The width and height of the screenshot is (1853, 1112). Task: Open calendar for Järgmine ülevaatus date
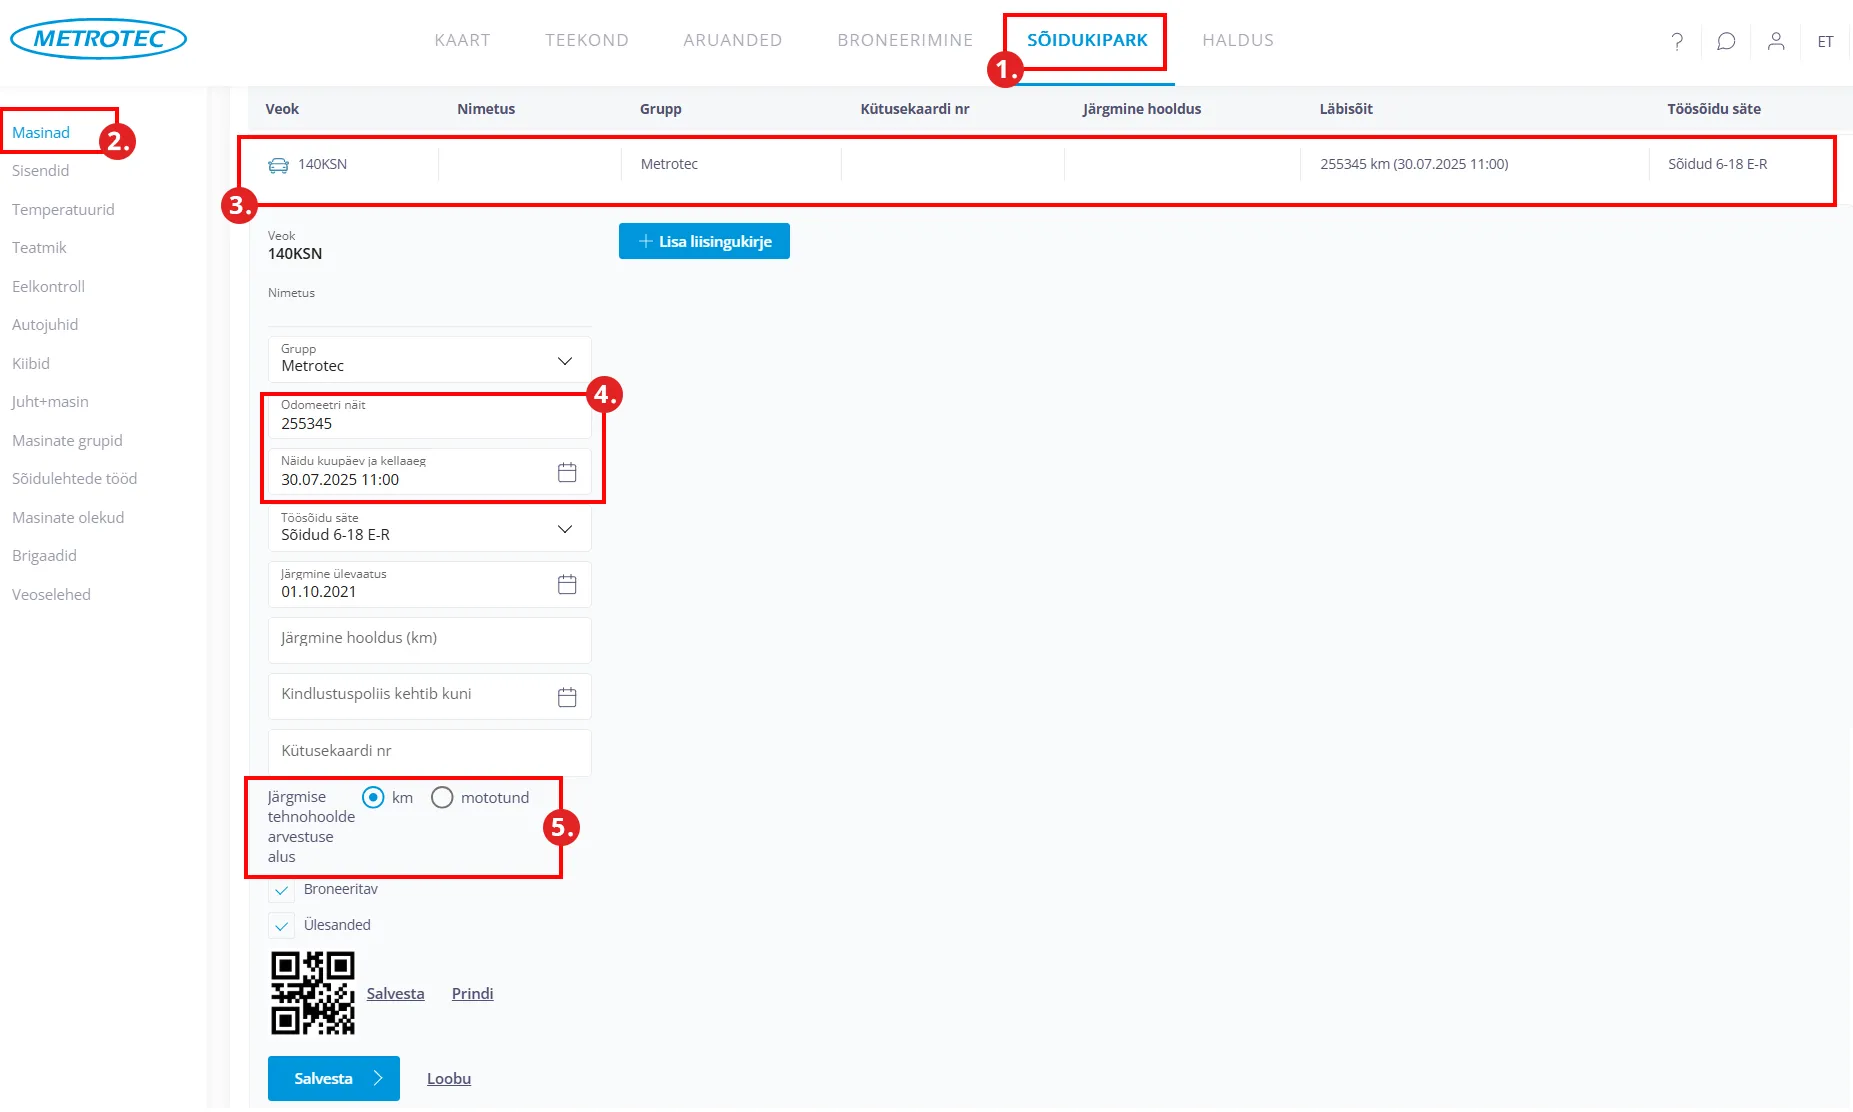pyautogui.click(x=567, y=584)
